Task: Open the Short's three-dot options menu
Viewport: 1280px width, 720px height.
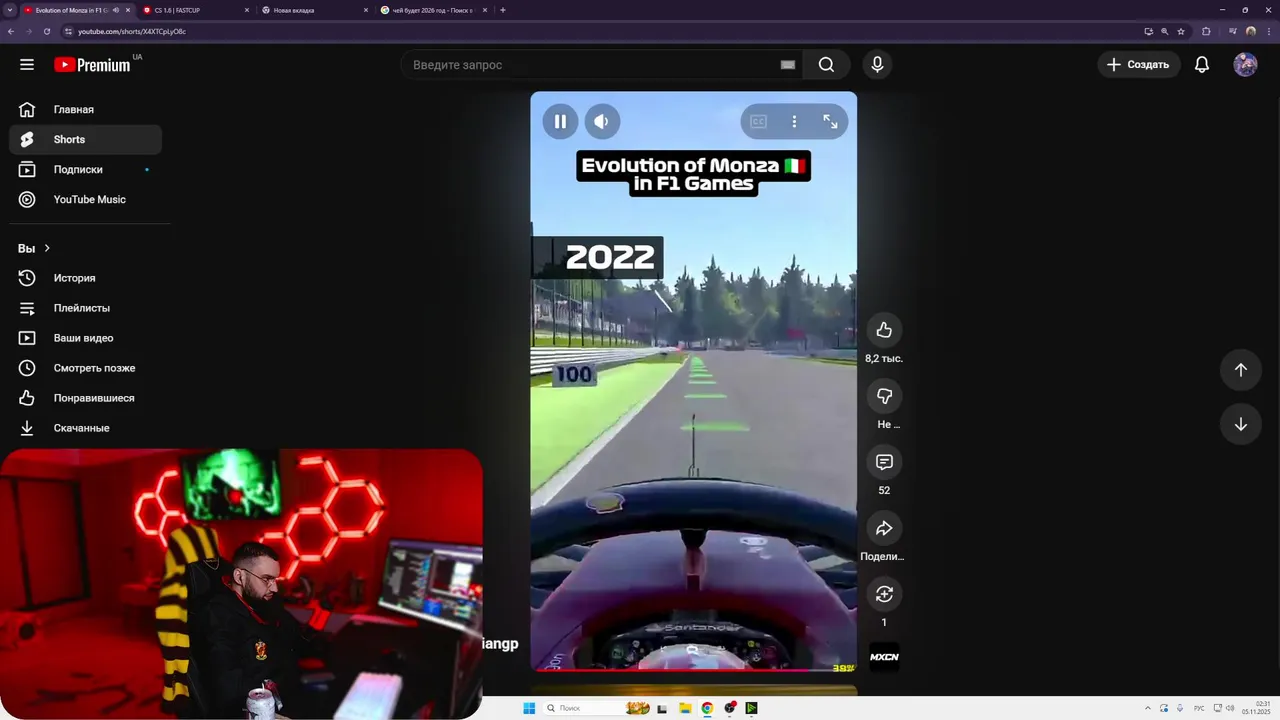Action: pyautogui.click(x=794, y=121)
